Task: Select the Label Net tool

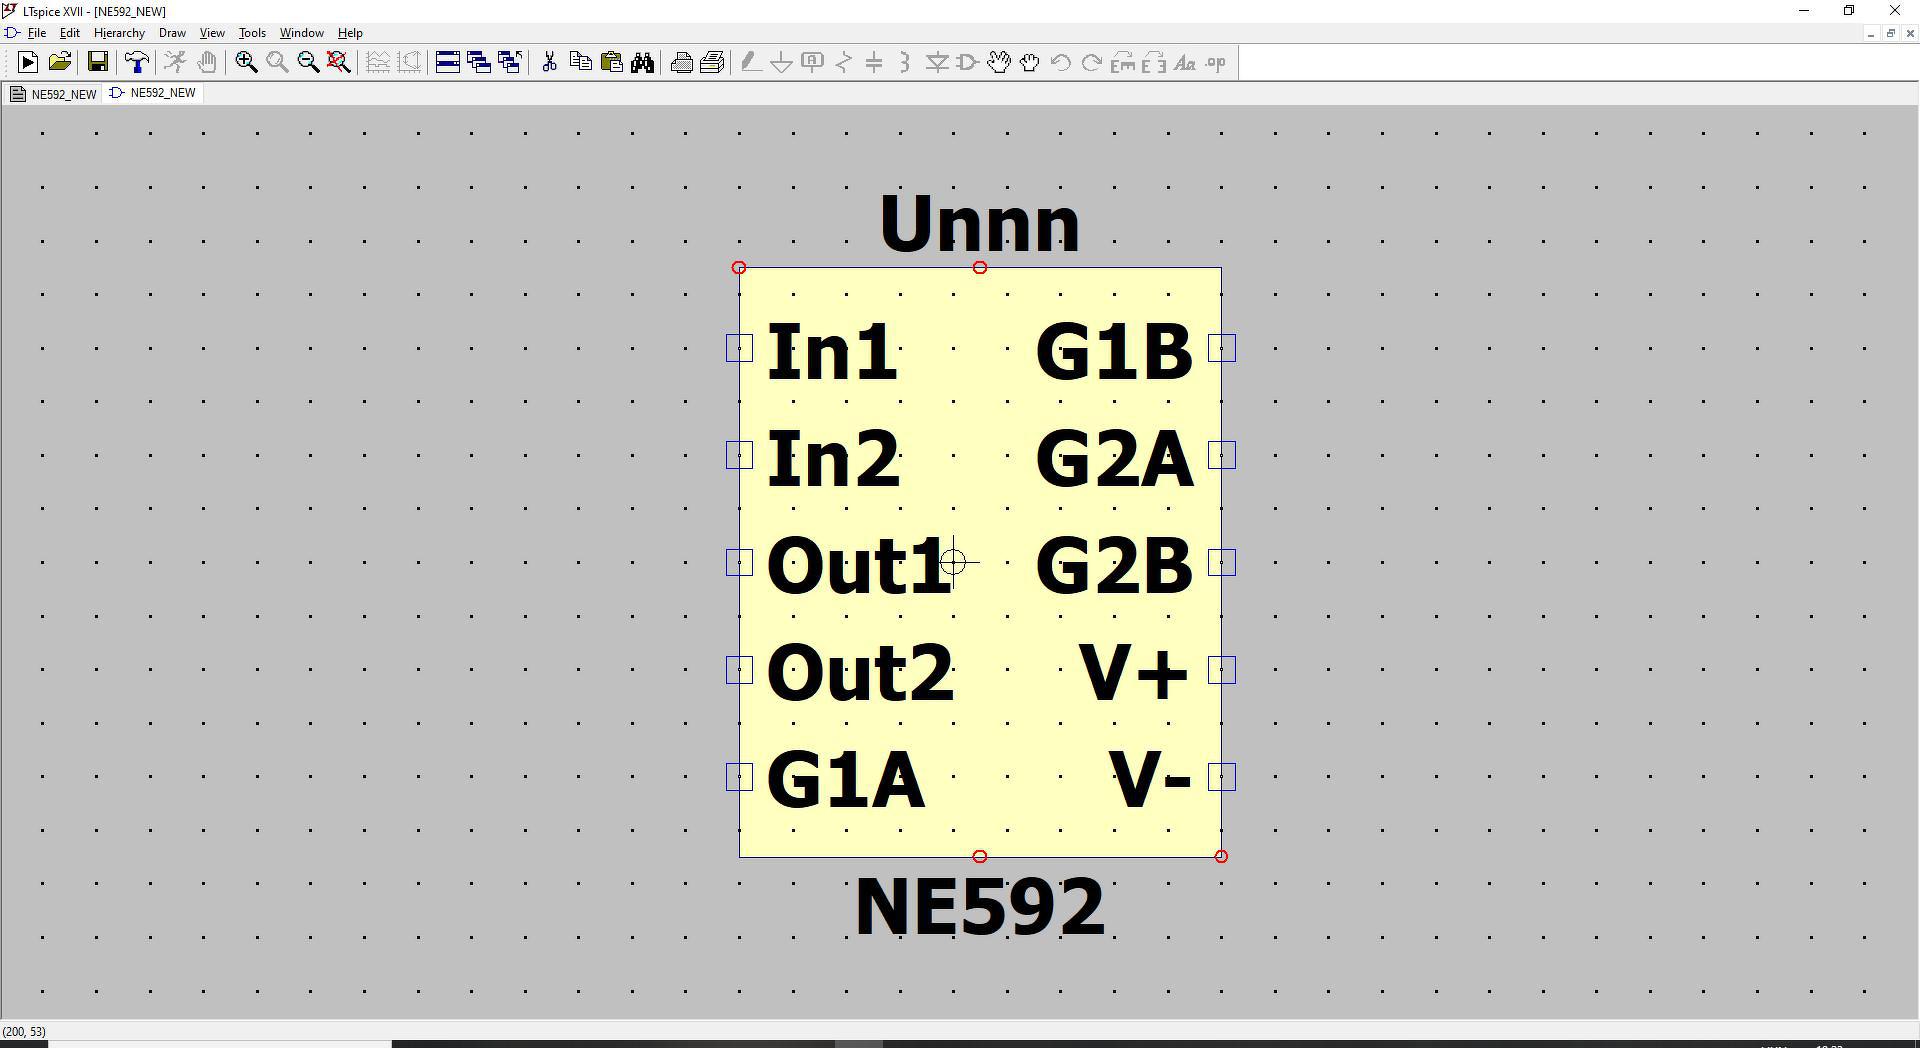Action: click(812, 63)
